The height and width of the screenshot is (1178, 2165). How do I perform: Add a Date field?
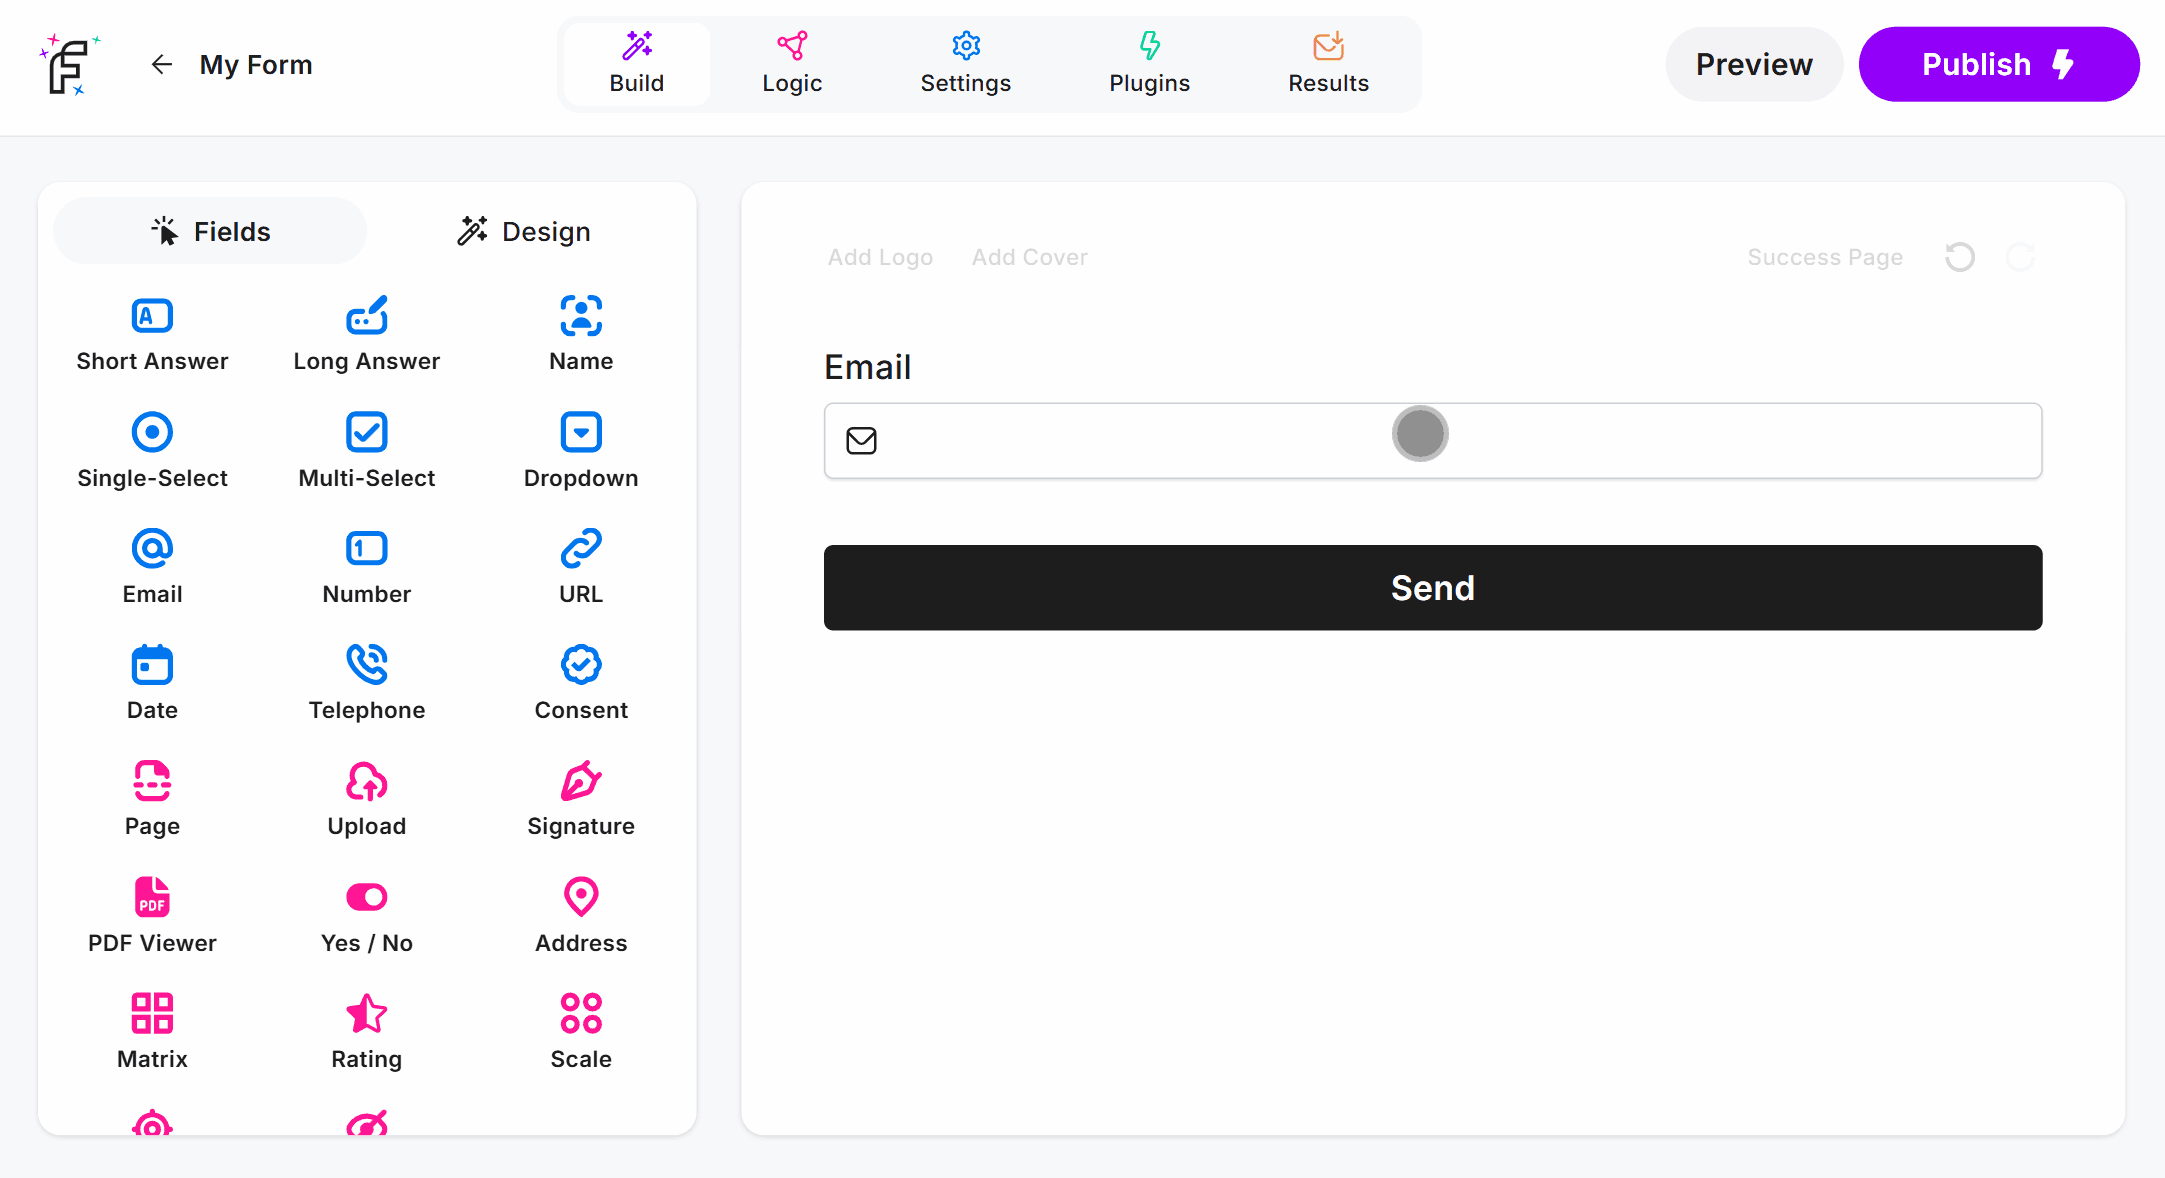[152, 683]
